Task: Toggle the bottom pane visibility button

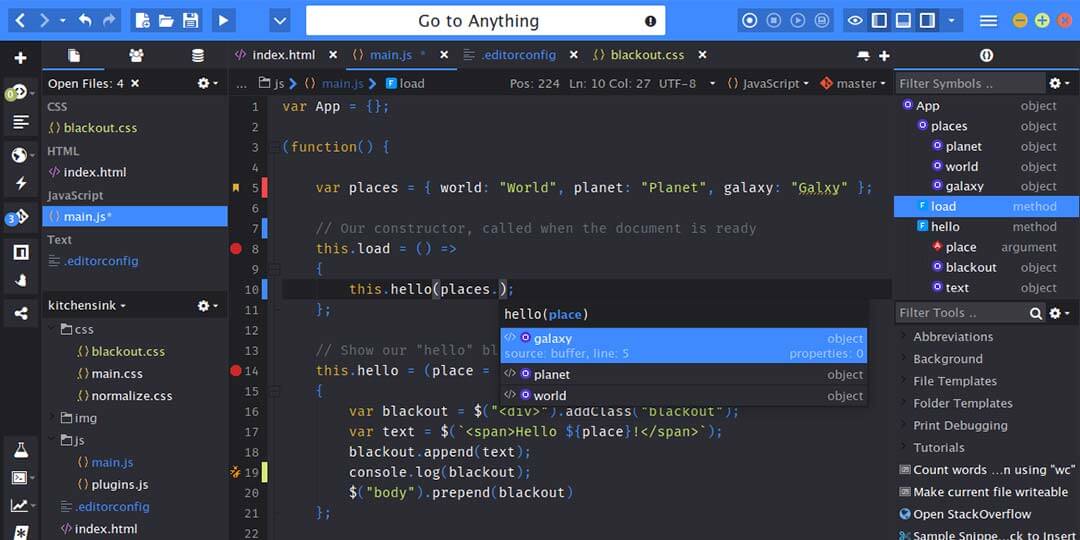Action: [903, 20]
